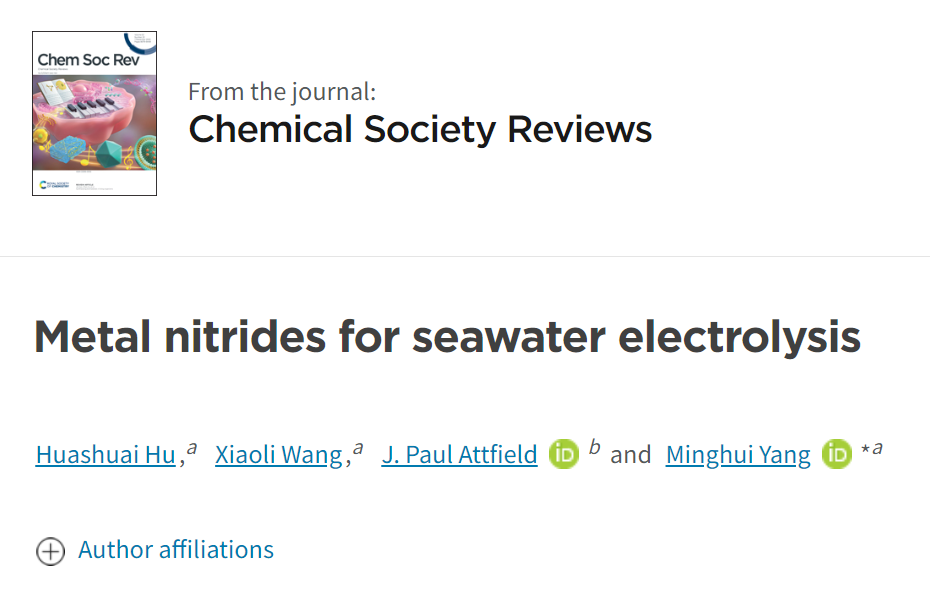Click the From the journal label

pyautogui.click(x=282, y=92)
